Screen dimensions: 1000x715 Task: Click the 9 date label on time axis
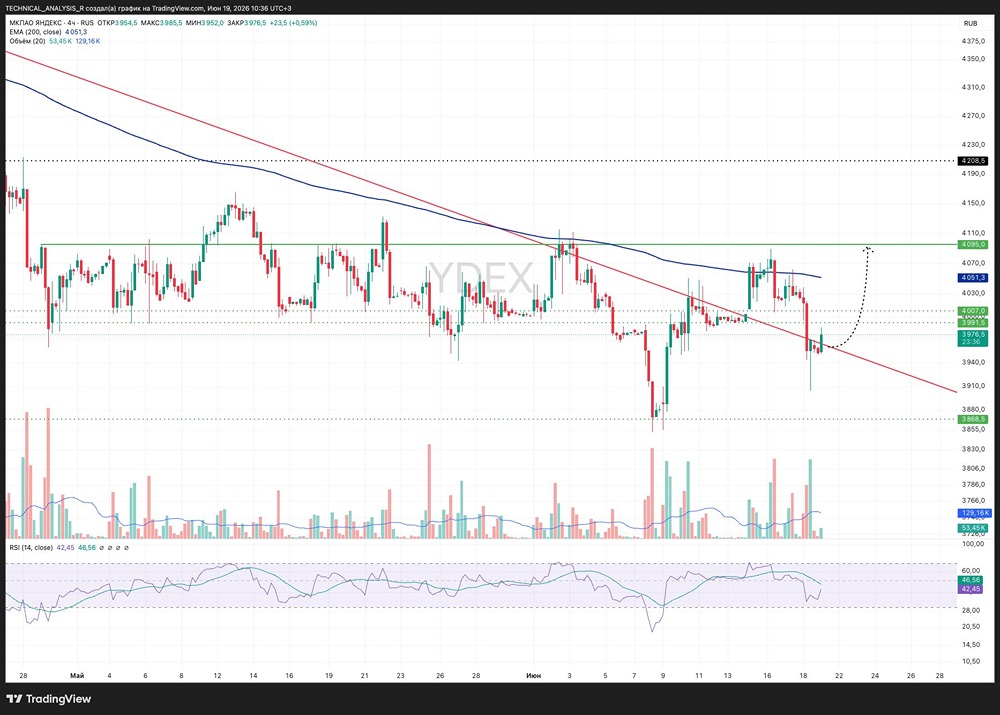click(x=663, y=675)
